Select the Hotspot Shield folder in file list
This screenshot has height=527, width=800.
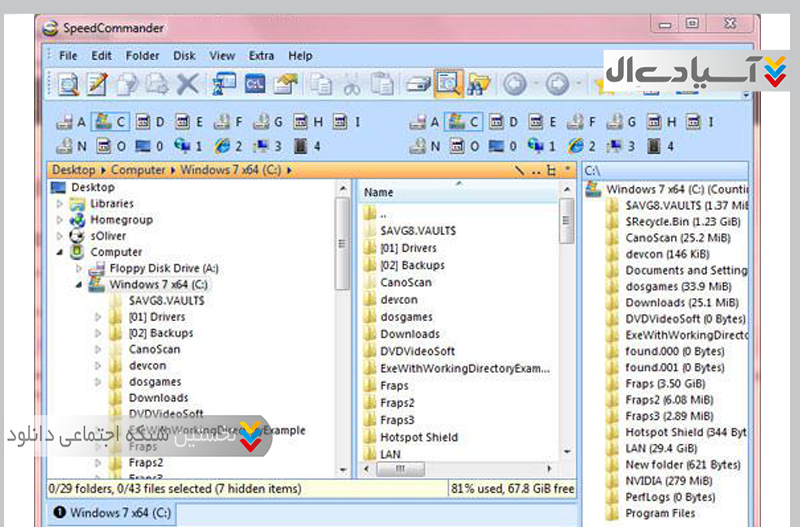tap(418, 437)
